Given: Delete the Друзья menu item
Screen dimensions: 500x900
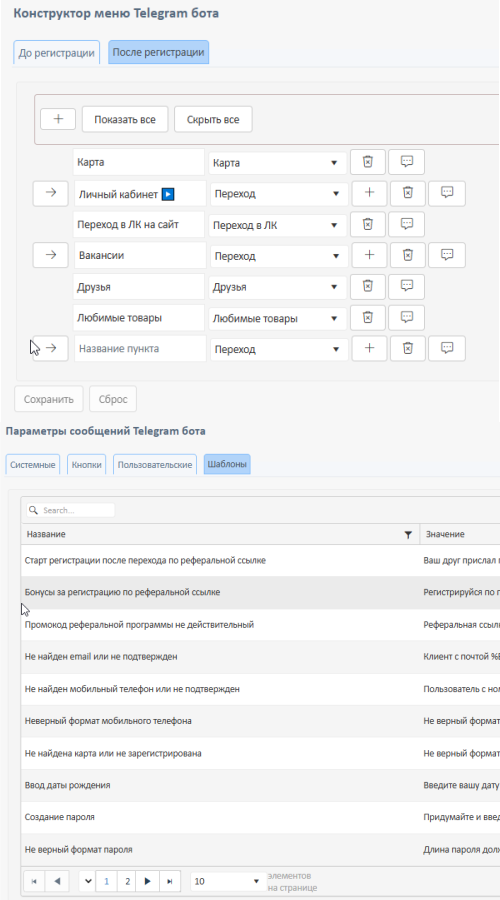Looking at the screenshot, I should tap(368, 286).
